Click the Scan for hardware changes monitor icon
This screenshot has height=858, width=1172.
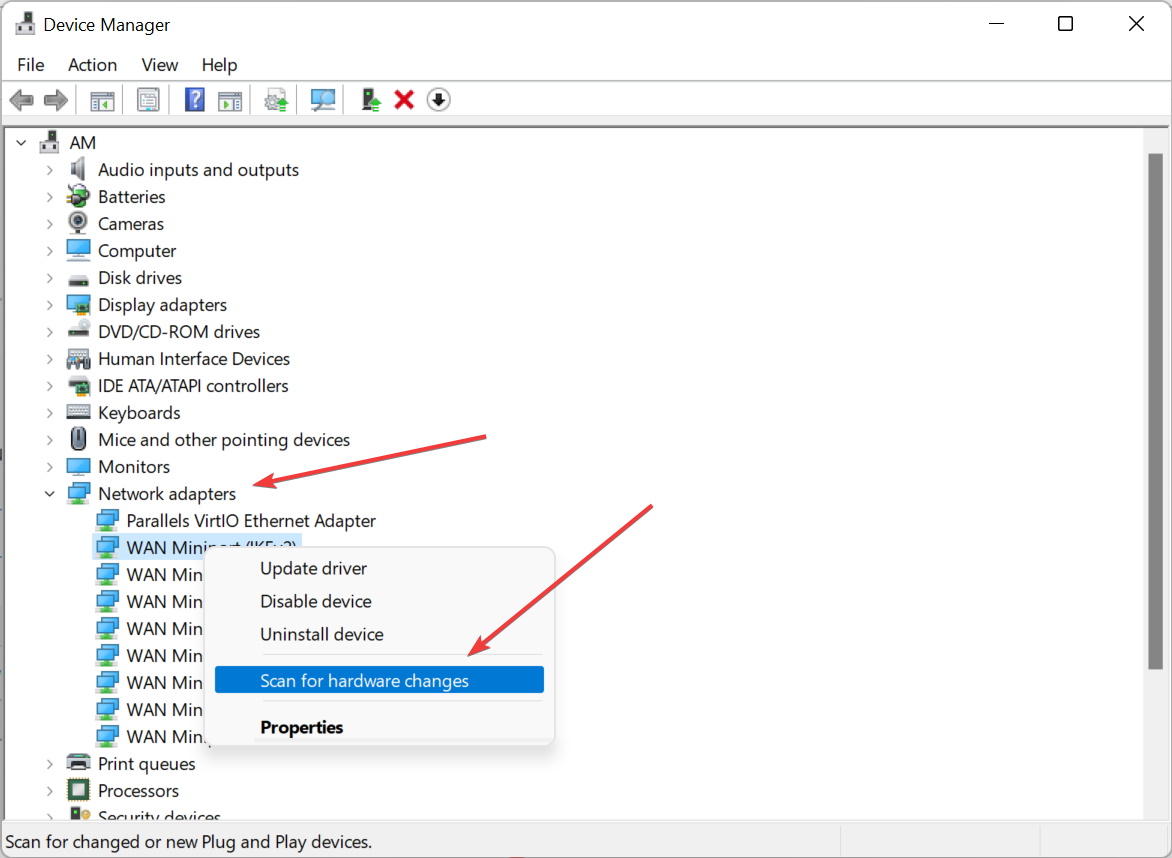click(323, 99)
